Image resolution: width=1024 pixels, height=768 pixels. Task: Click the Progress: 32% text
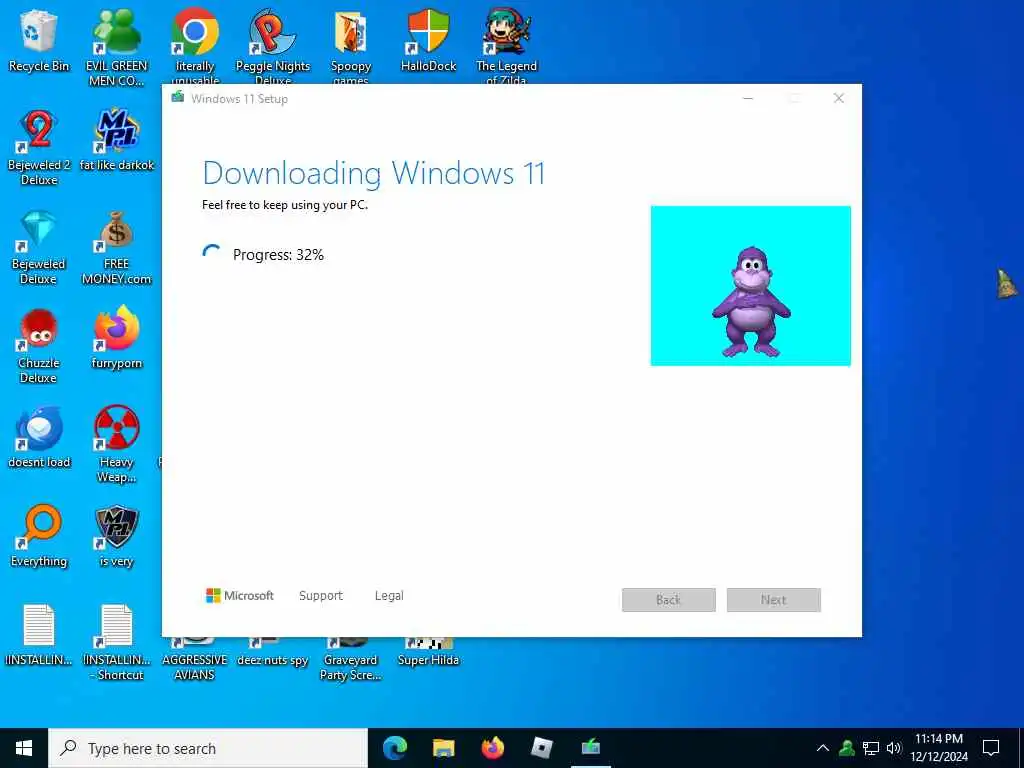pyautogui.click(x=278, y=255)
